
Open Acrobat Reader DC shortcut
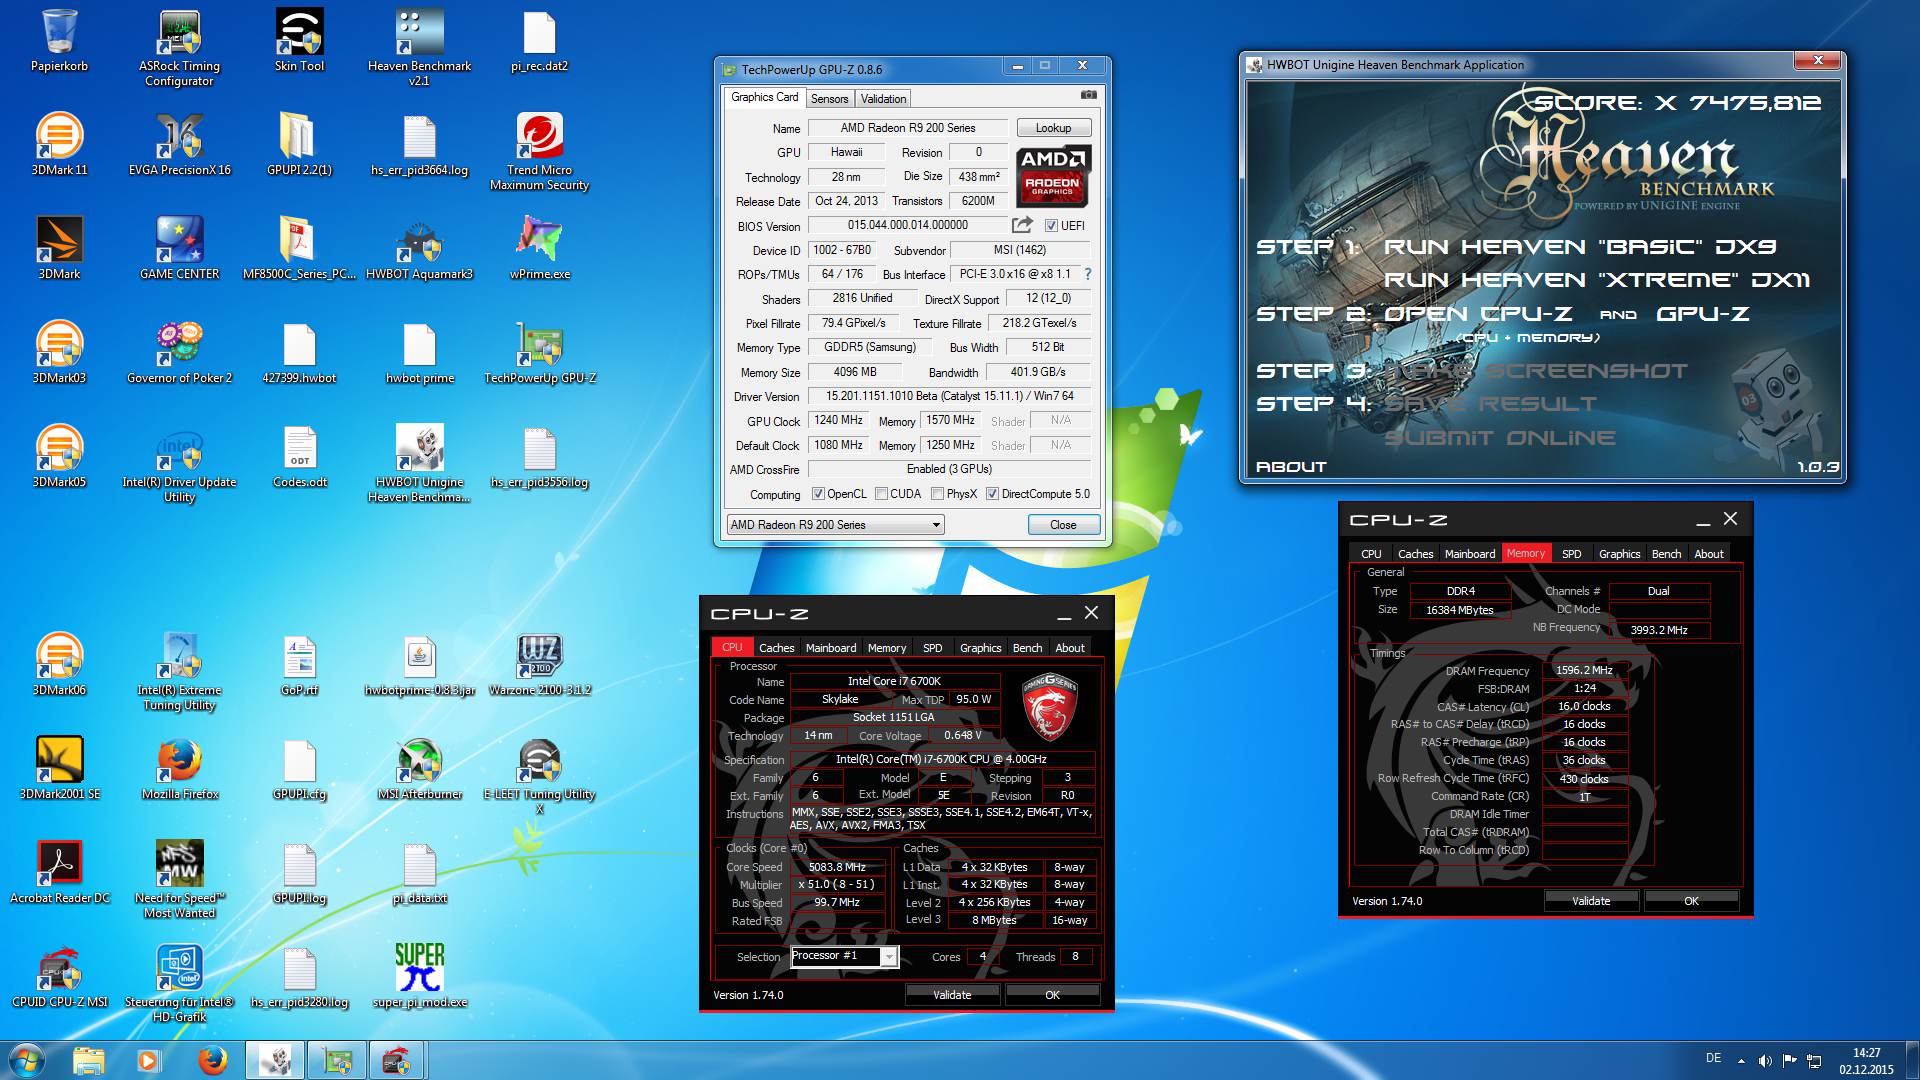click(59, 872)
